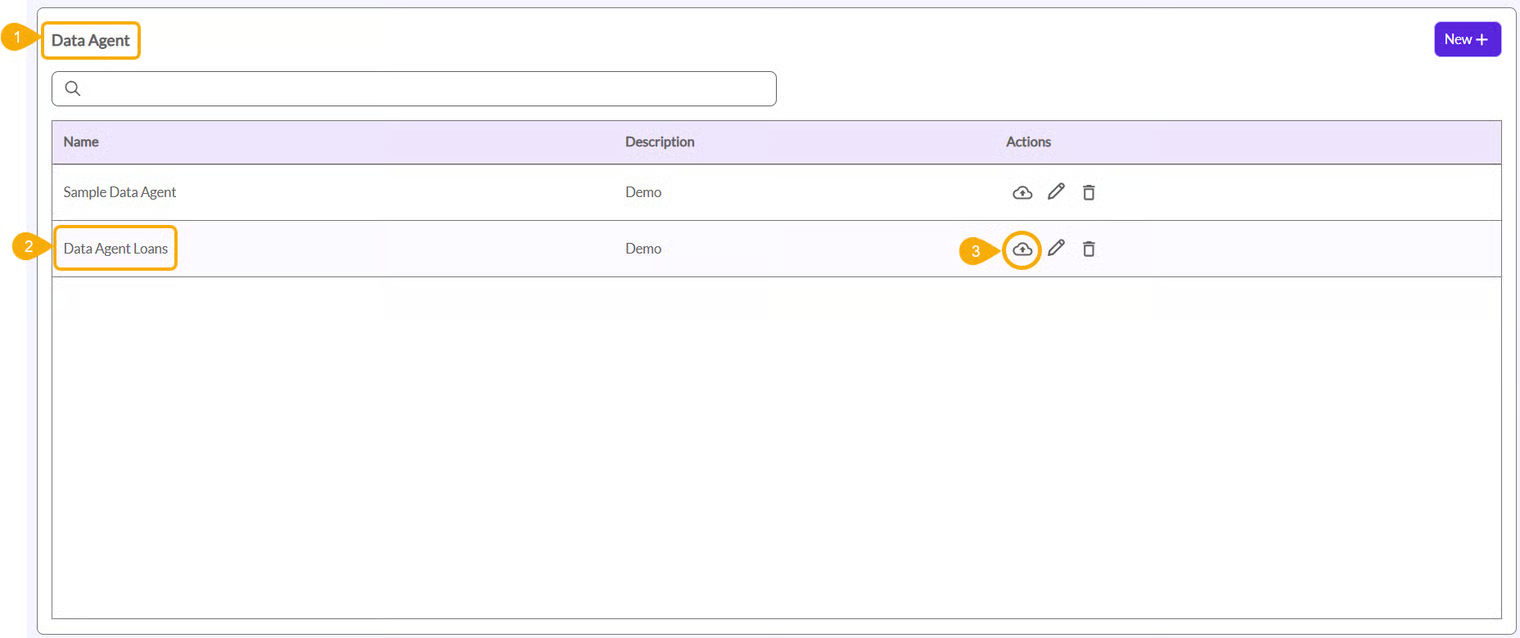Delete Data Agent Loans using the trash icon
This screenshot has height=638, width=1520.
click(1089, 249)
